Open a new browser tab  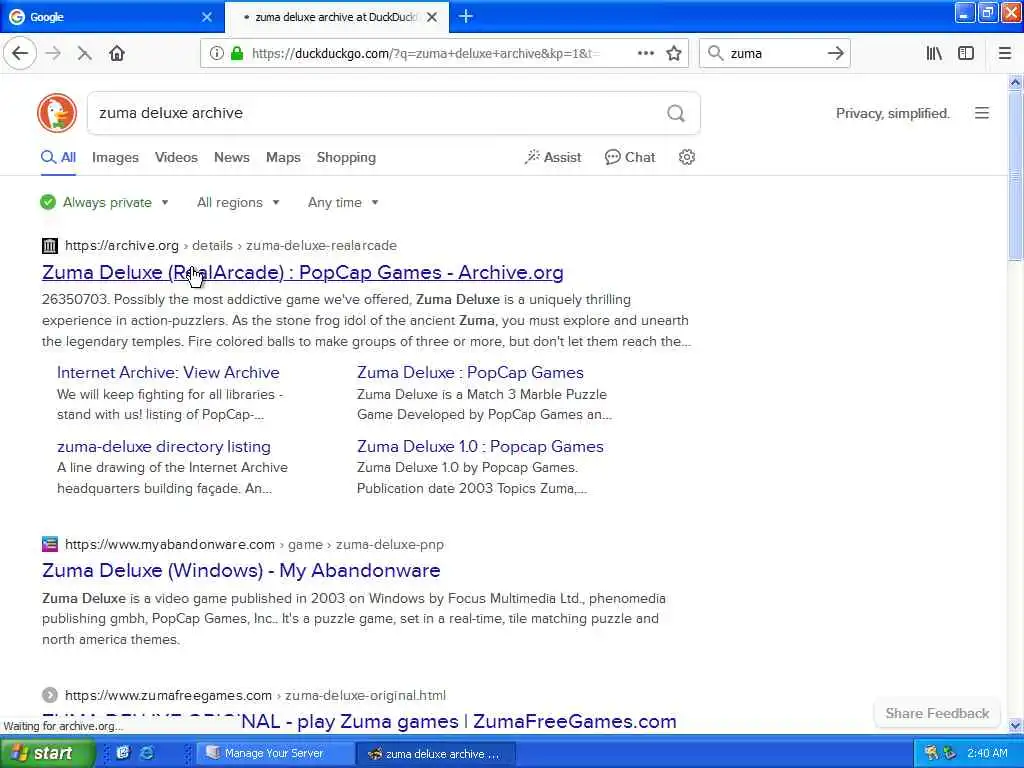point(466,17)
